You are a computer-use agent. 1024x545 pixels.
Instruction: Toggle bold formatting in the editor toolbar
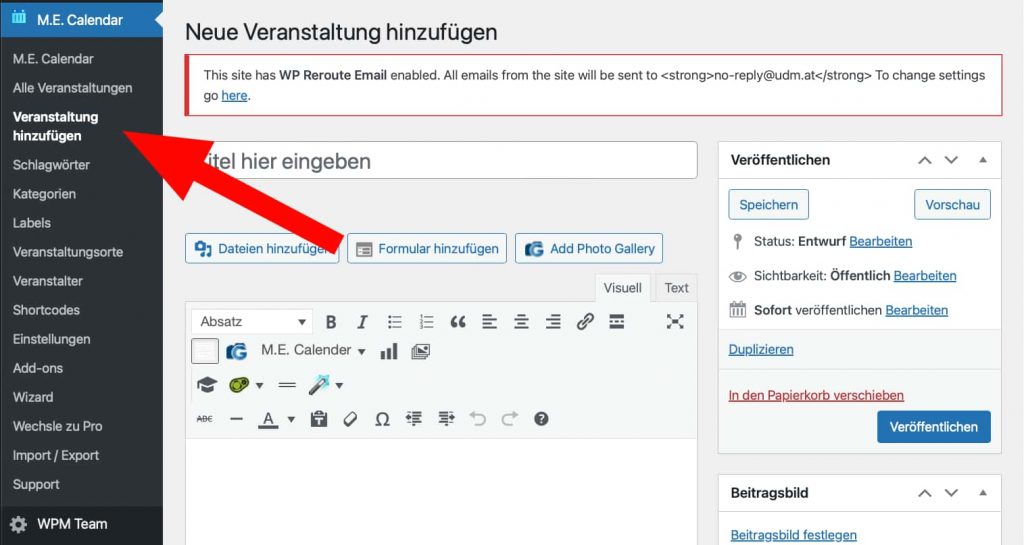pos(331,322)
